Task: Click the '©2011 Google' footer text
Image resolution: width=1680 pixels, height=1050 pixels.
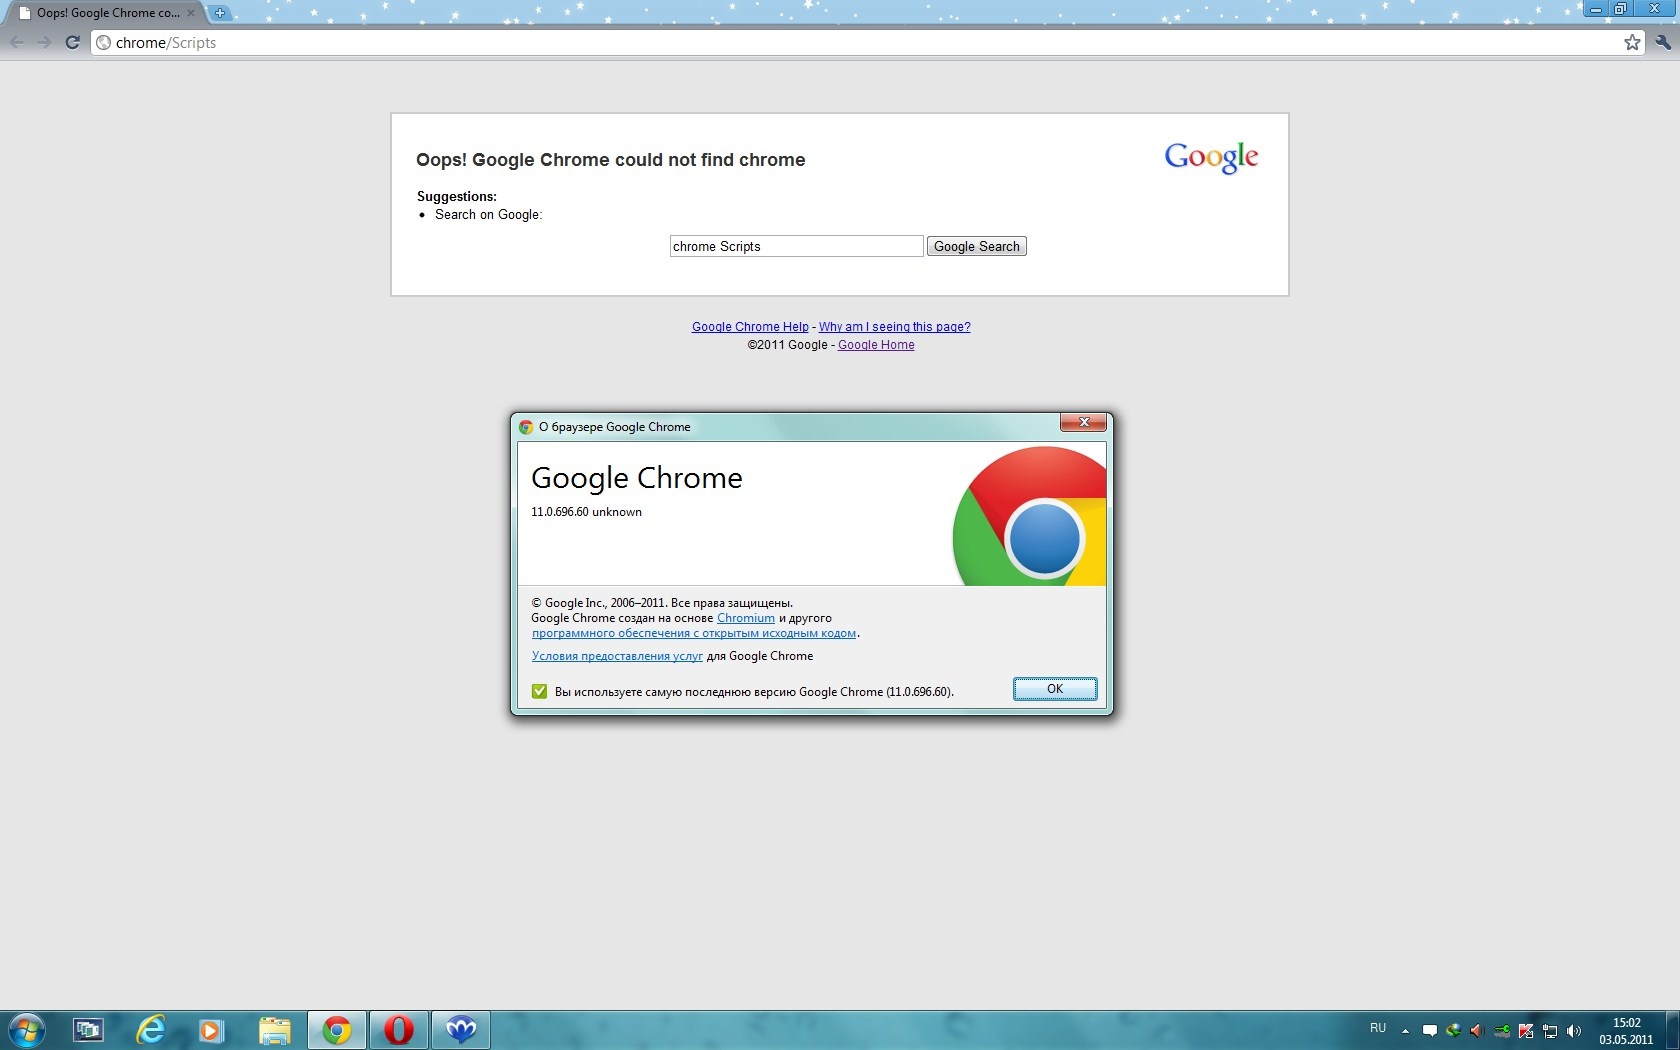Action: (787, 345)
